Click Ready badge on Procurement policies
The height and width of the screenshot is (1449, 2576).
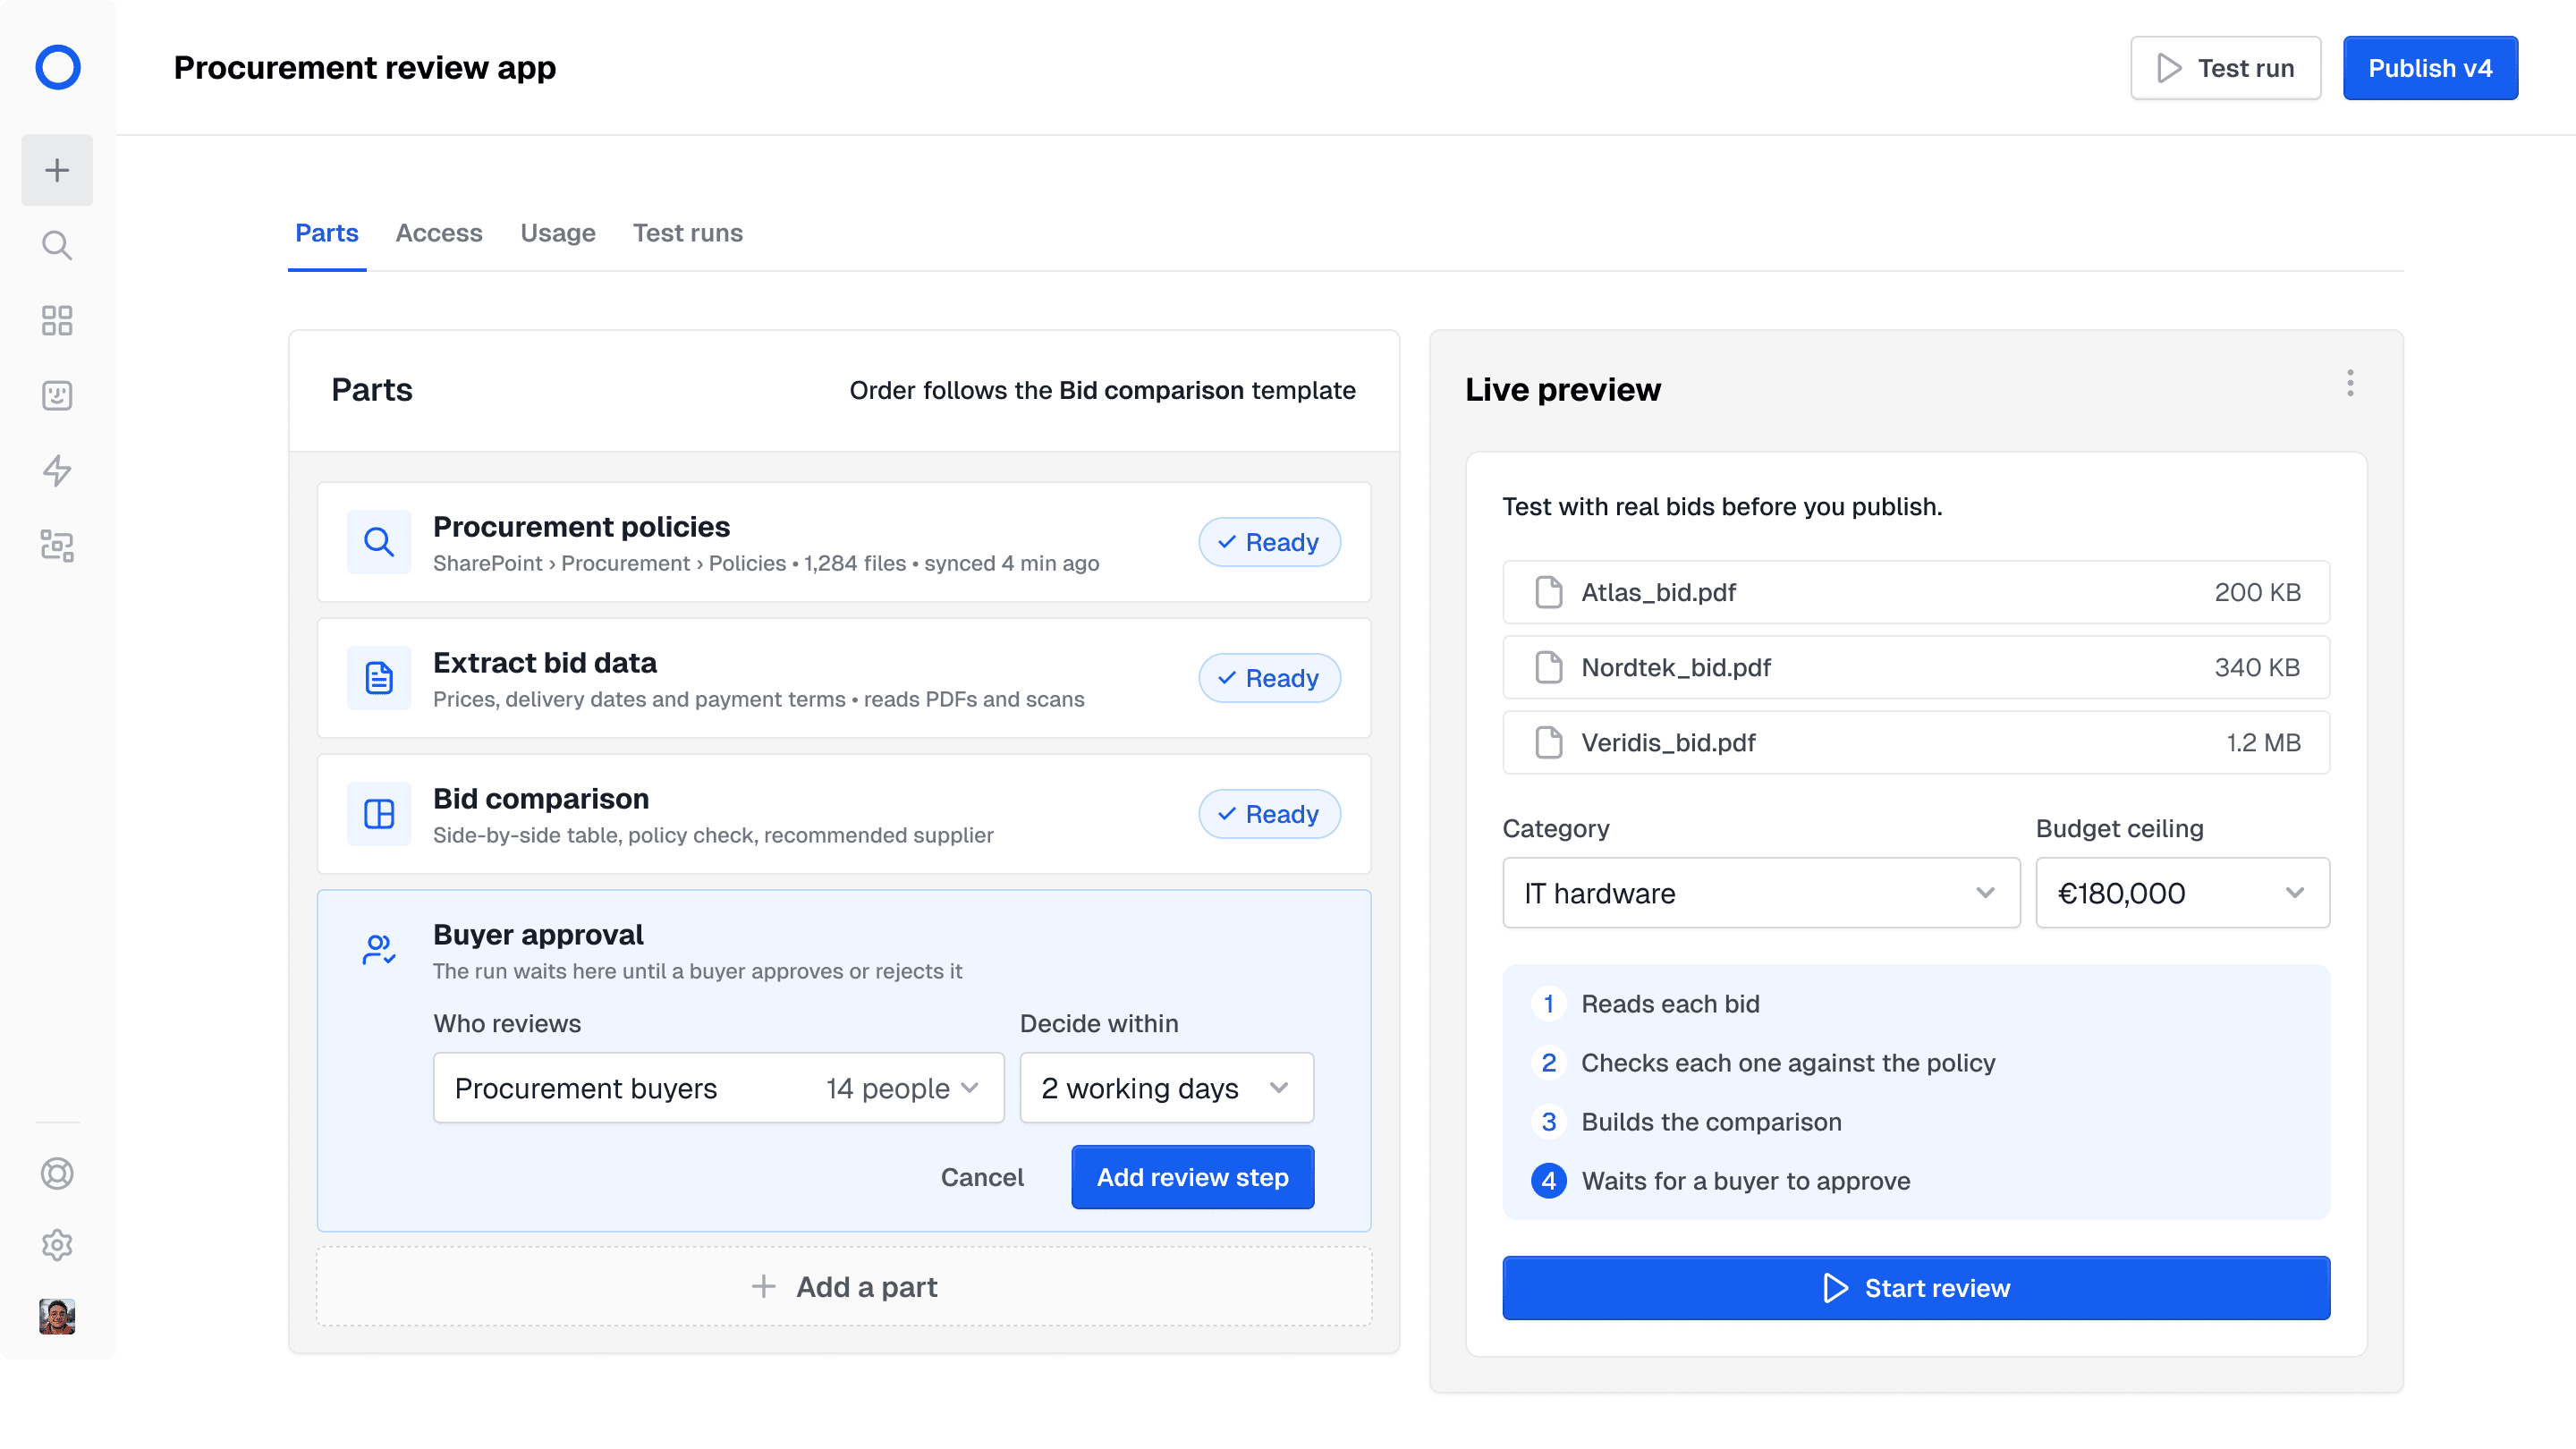click(1270, 542)
